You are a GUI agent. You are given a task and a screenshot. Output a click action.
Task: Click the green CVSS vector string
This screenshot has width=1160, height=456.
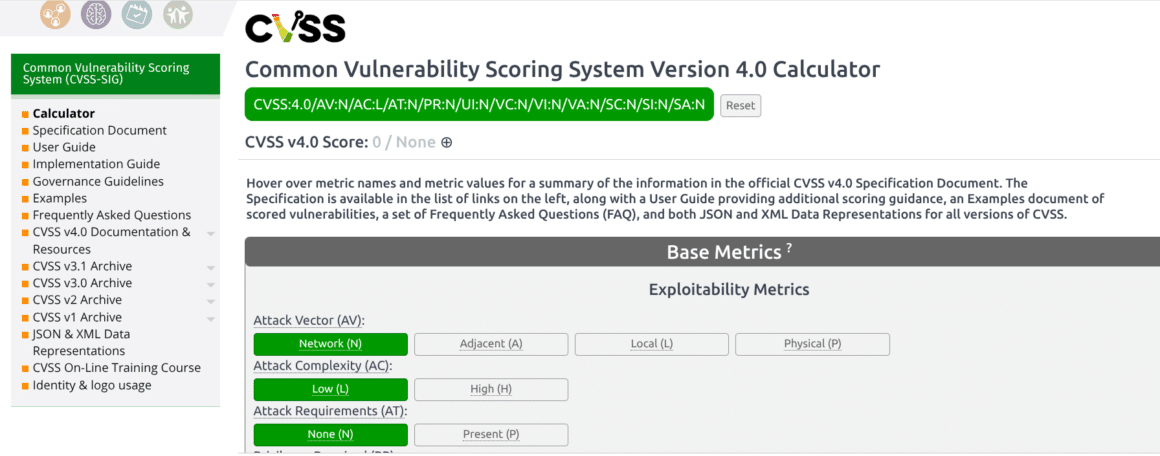479,104
